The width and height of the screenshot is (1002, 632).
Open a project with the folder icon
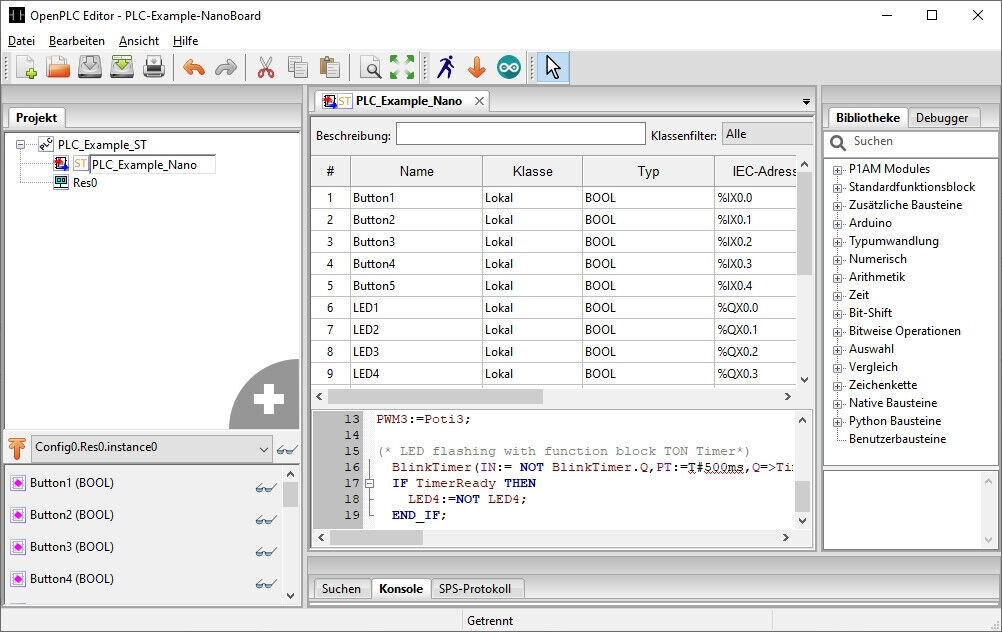[58, 67]
